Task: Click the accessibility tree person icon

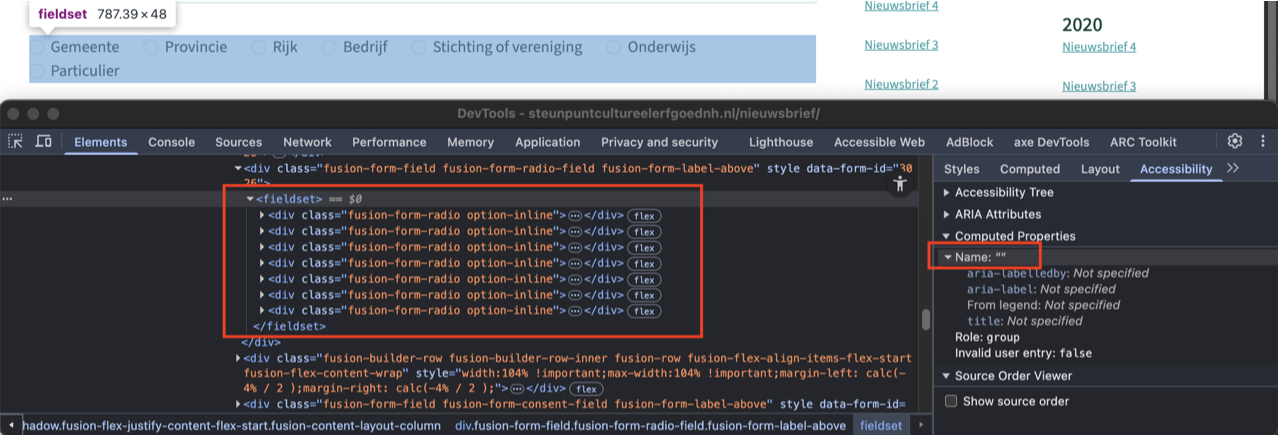Action: pos(901,183)
